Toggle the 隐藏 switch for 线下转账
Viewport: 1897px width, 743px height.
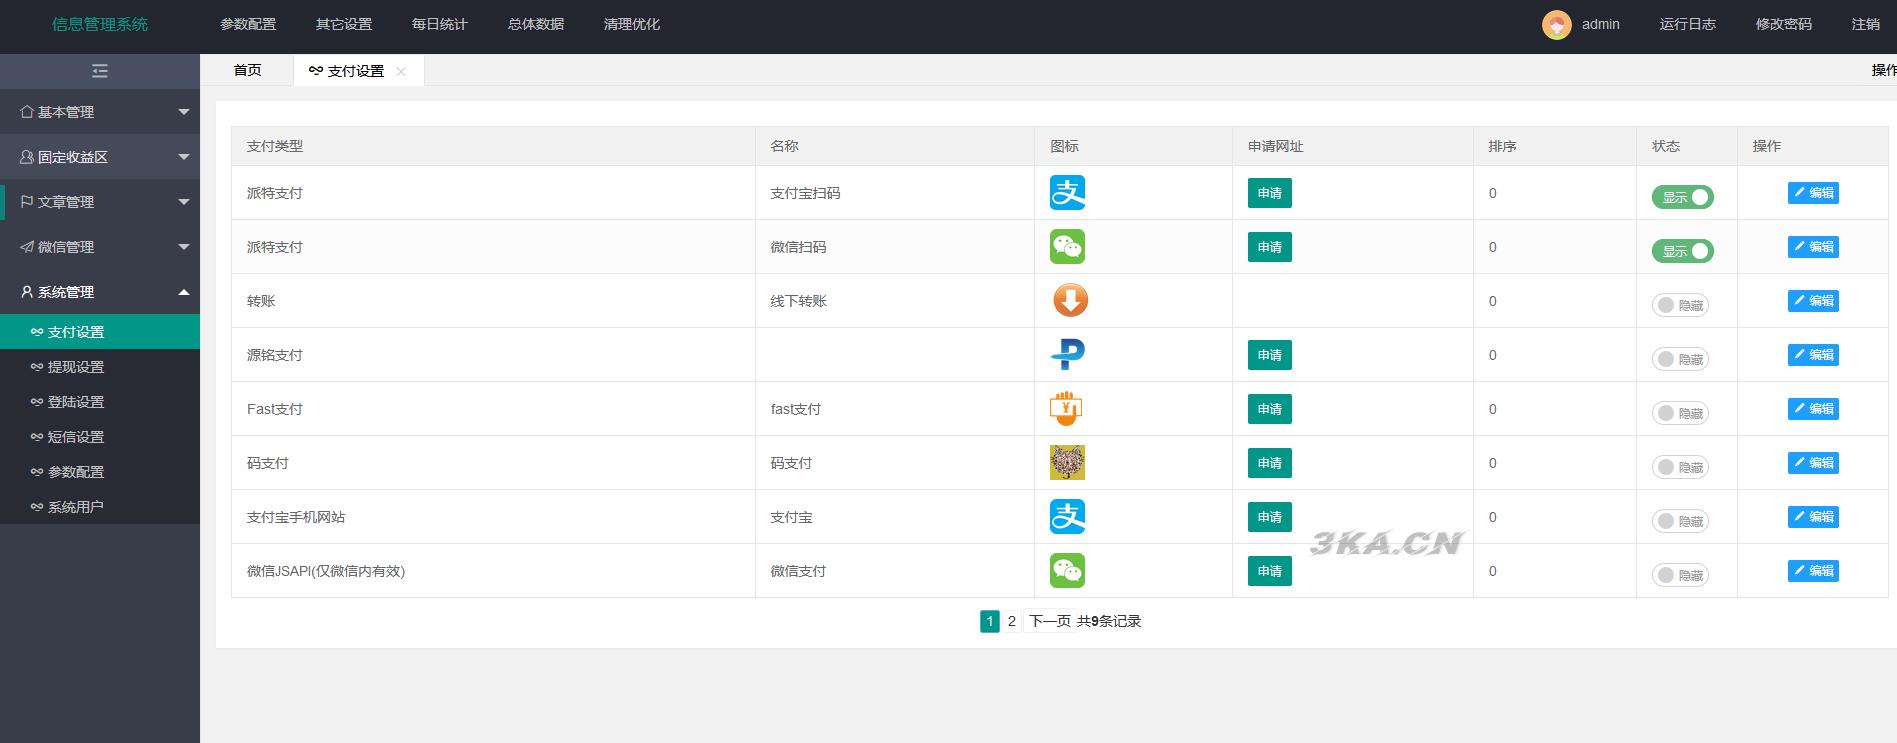(x=1680, y=305)
